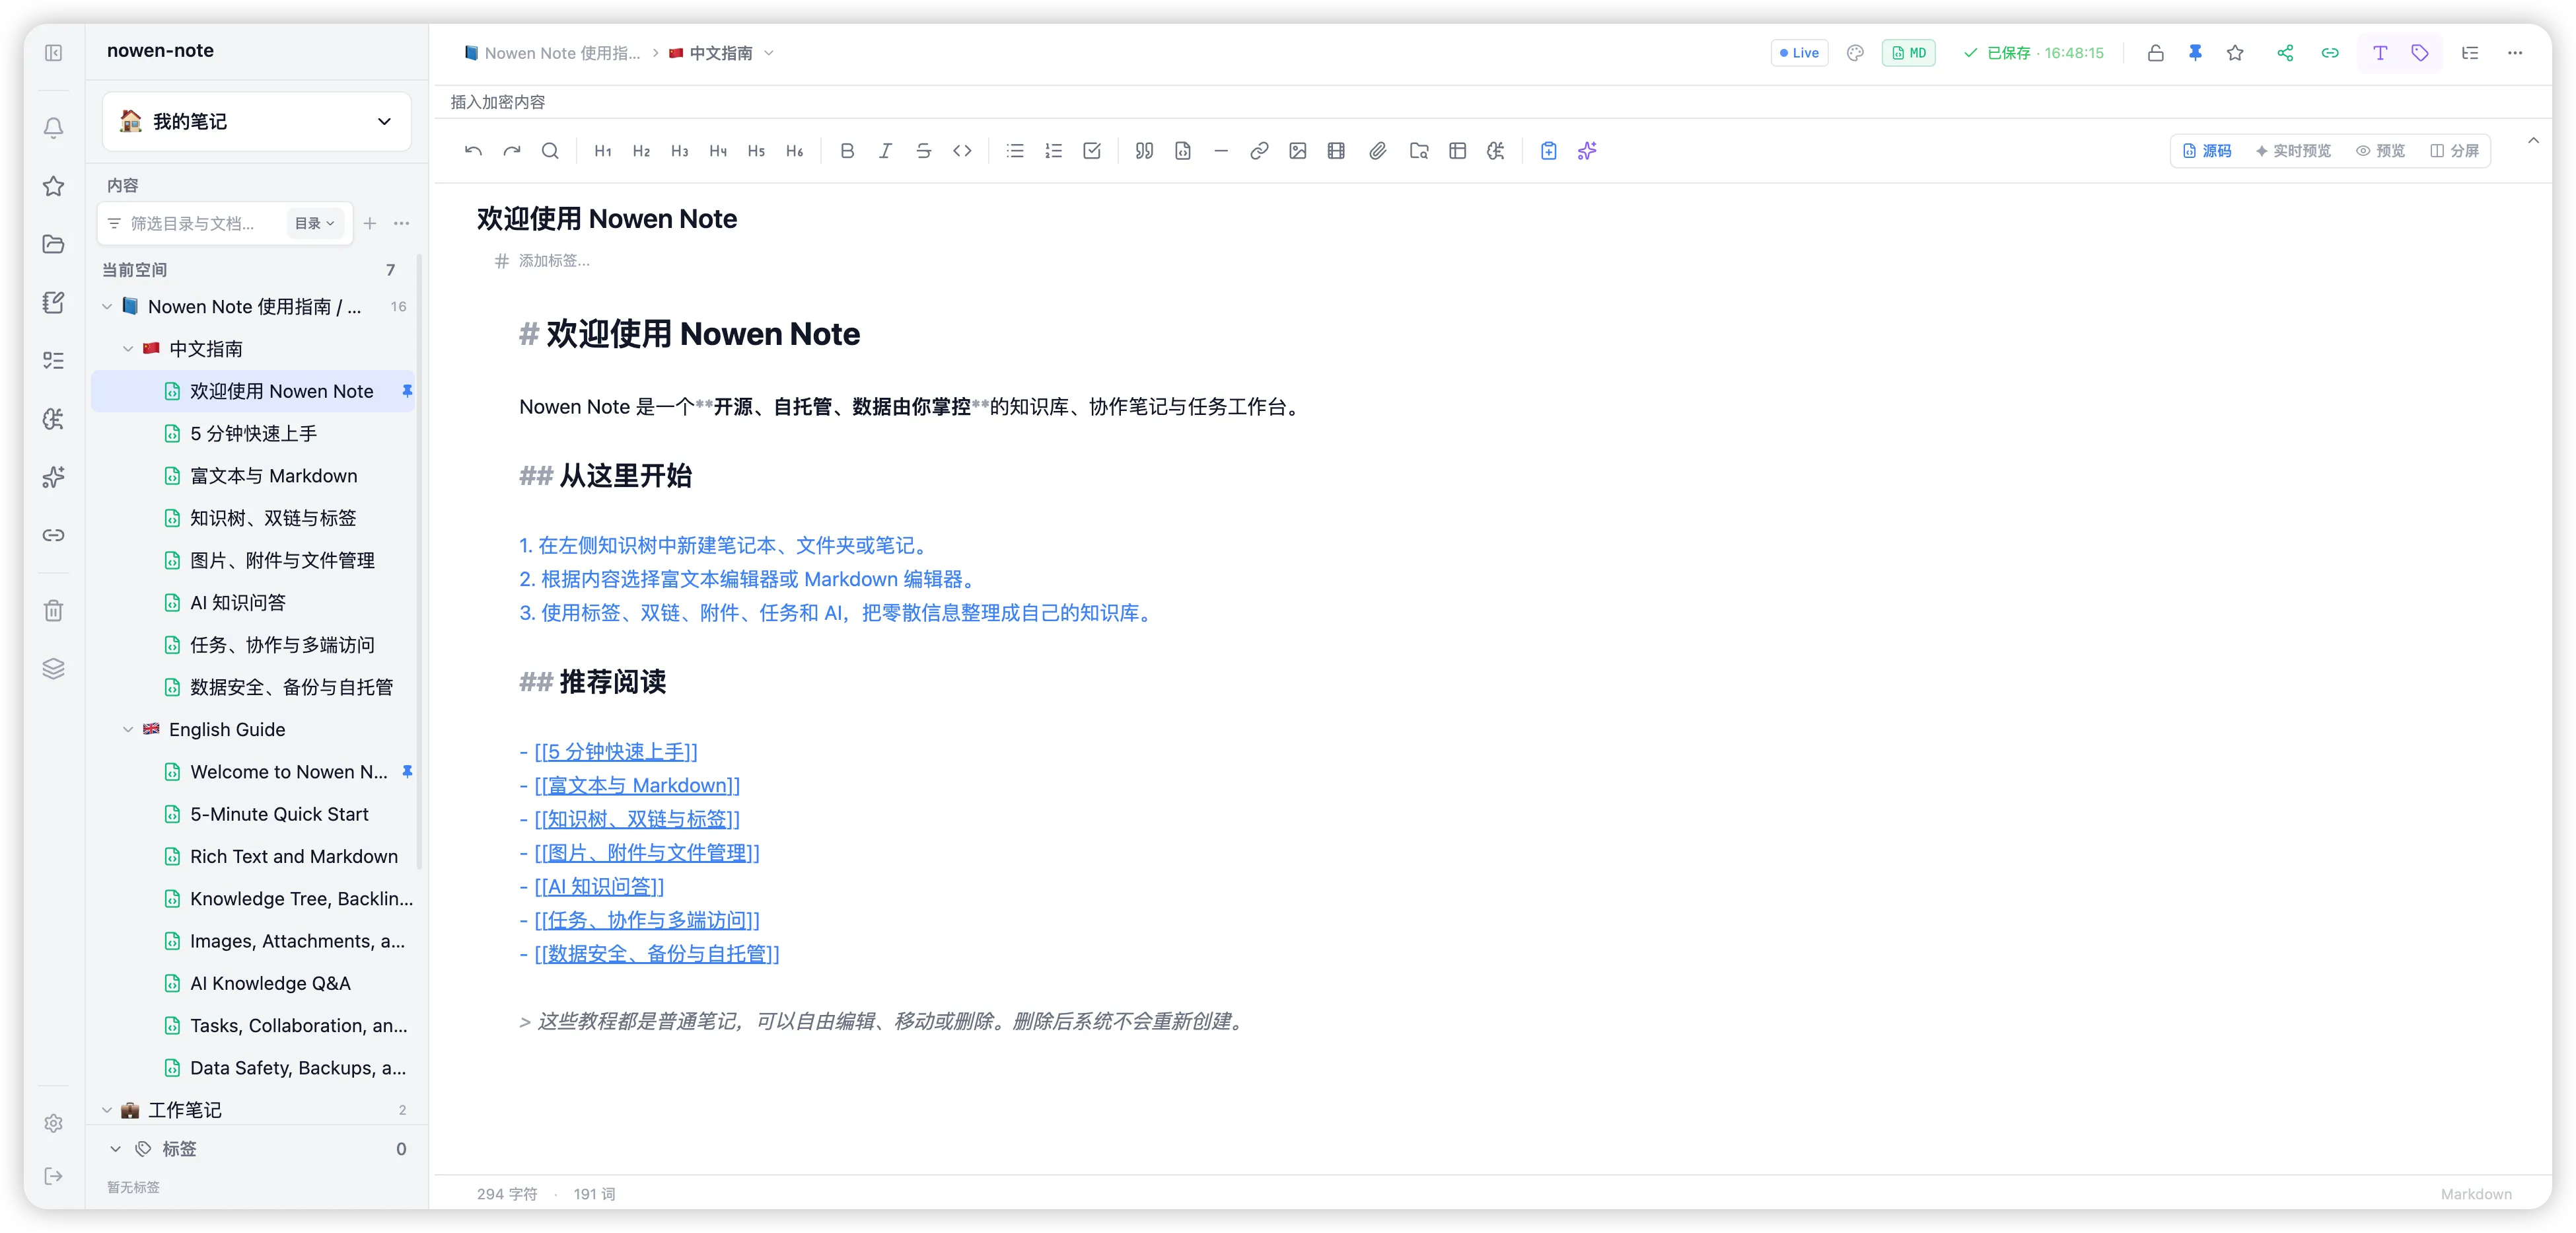Screen dimensions: 2576x1233
Task: Insert a blockquote
Action: coord(1144,151)
